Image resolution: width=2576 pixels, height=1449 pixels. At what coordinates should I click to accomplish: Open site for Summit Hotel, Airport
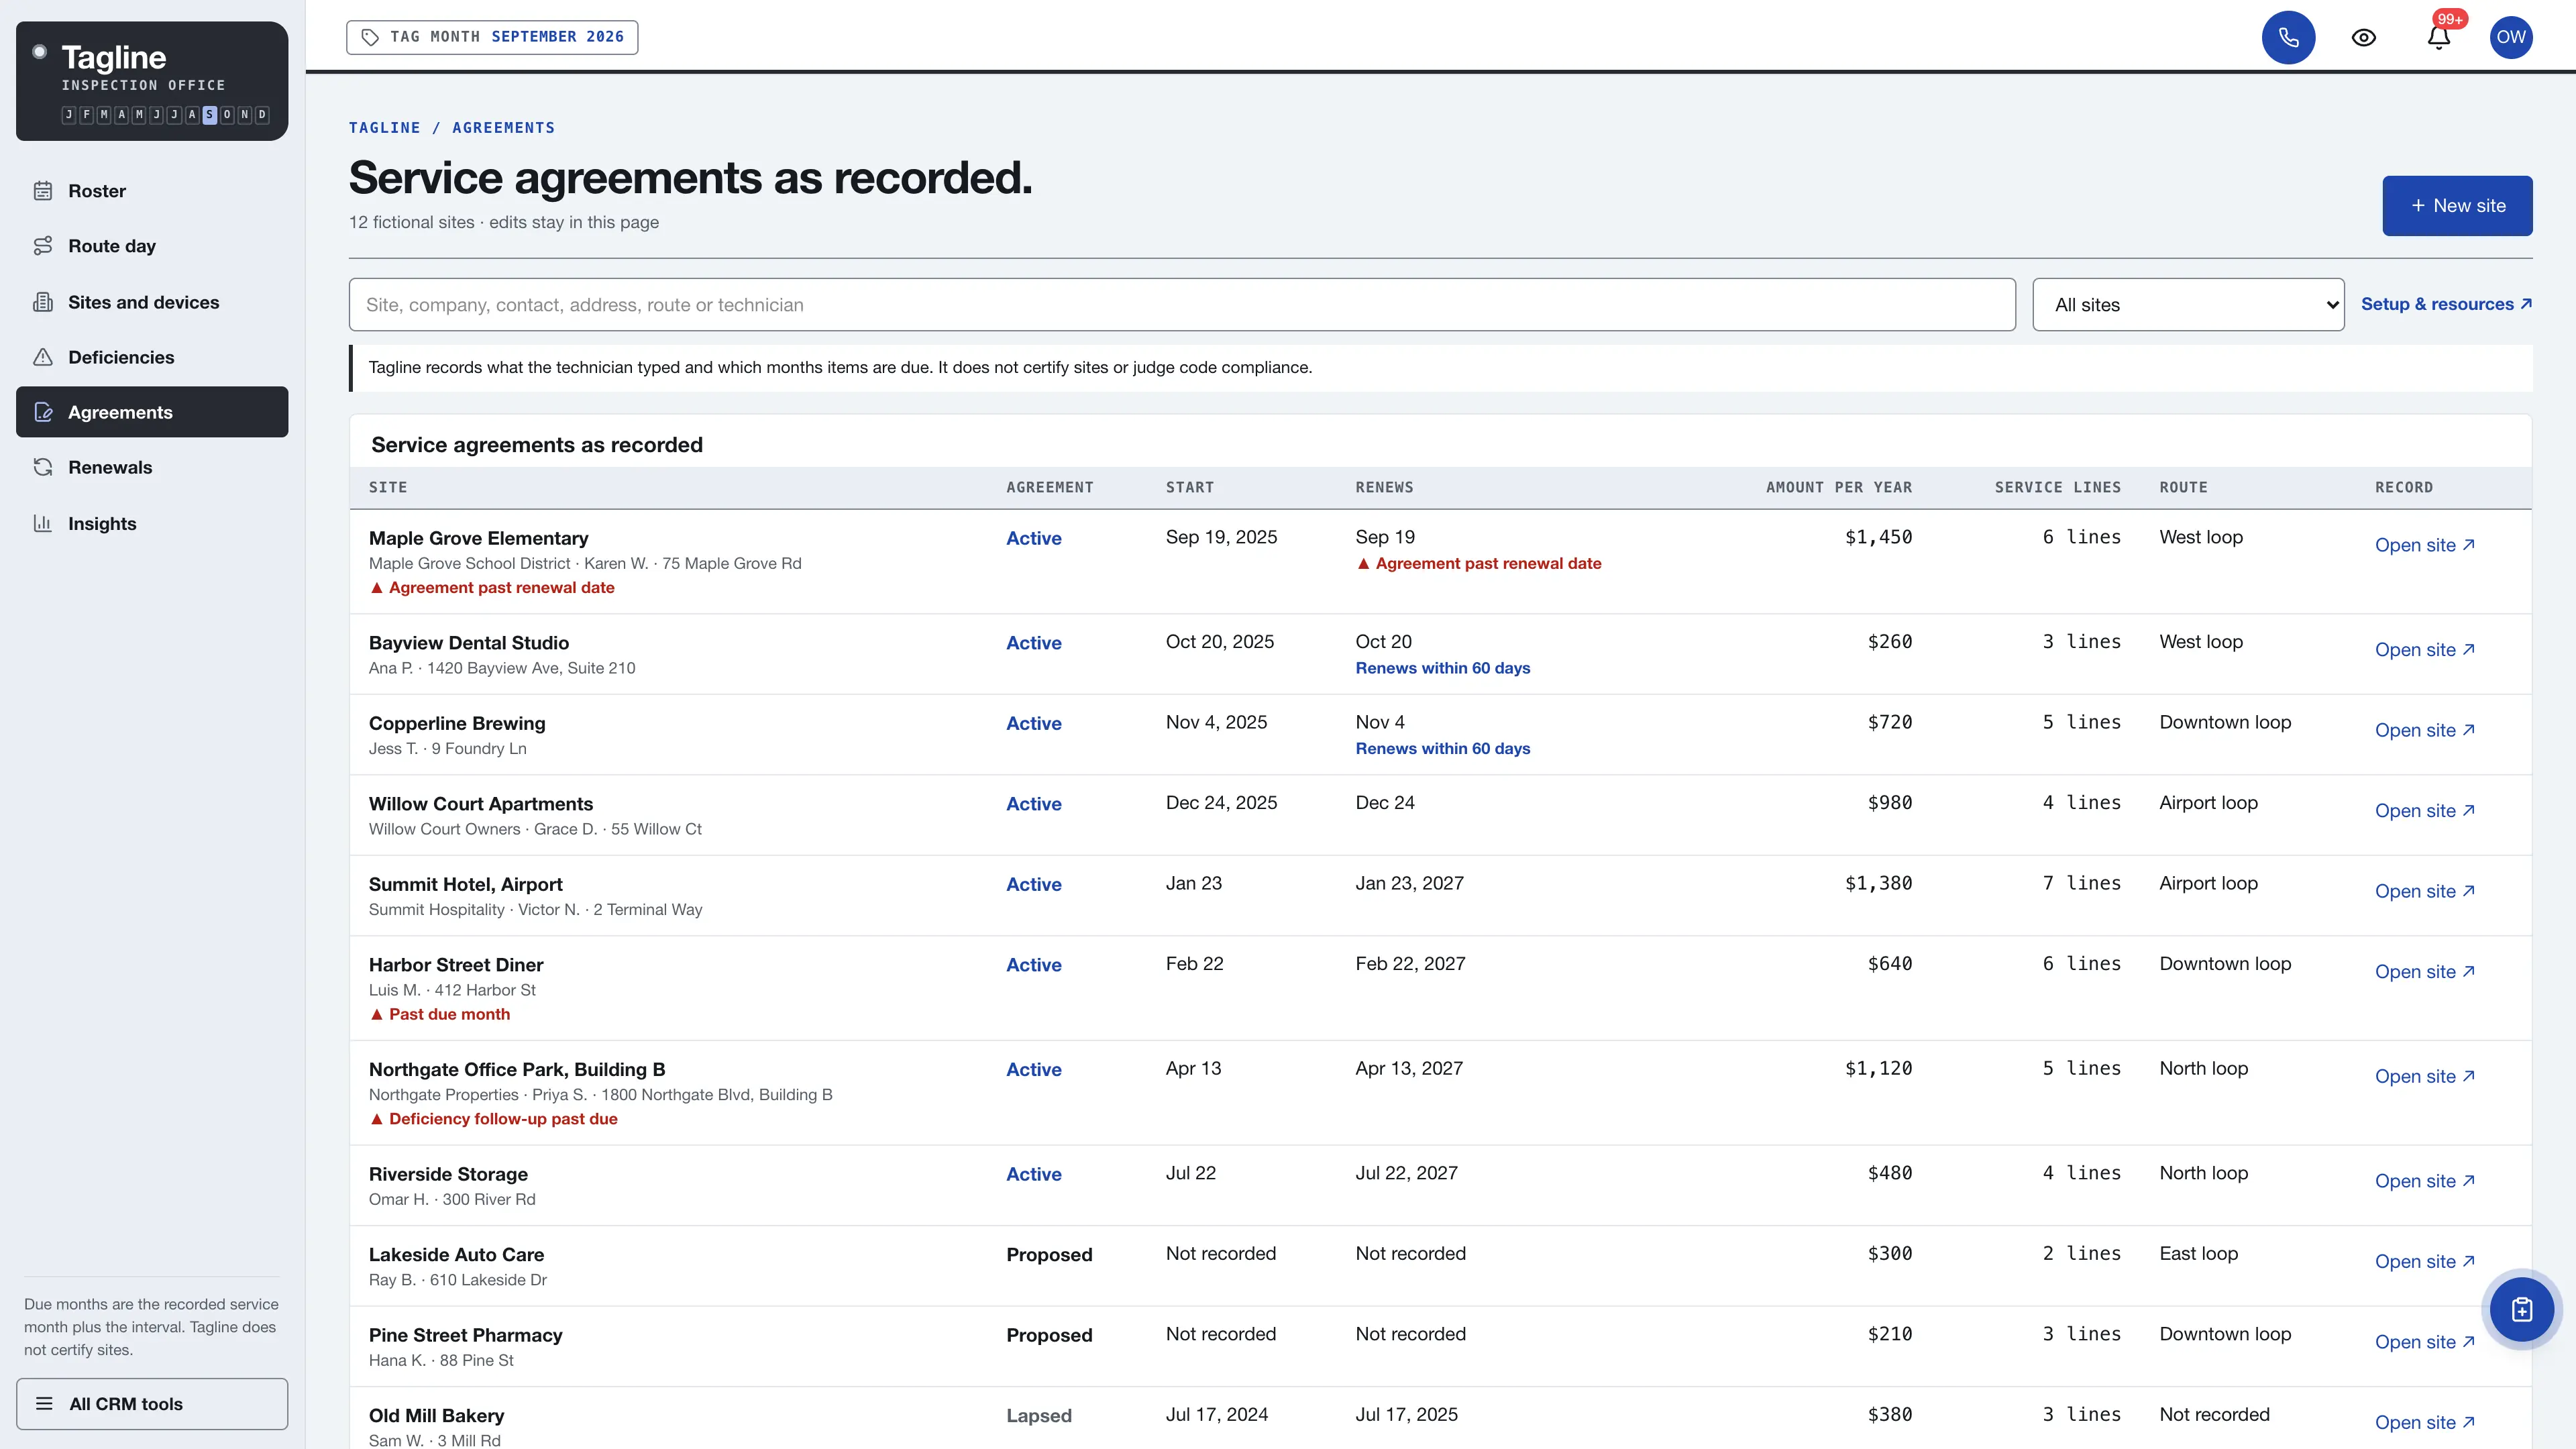point(2425,891)
